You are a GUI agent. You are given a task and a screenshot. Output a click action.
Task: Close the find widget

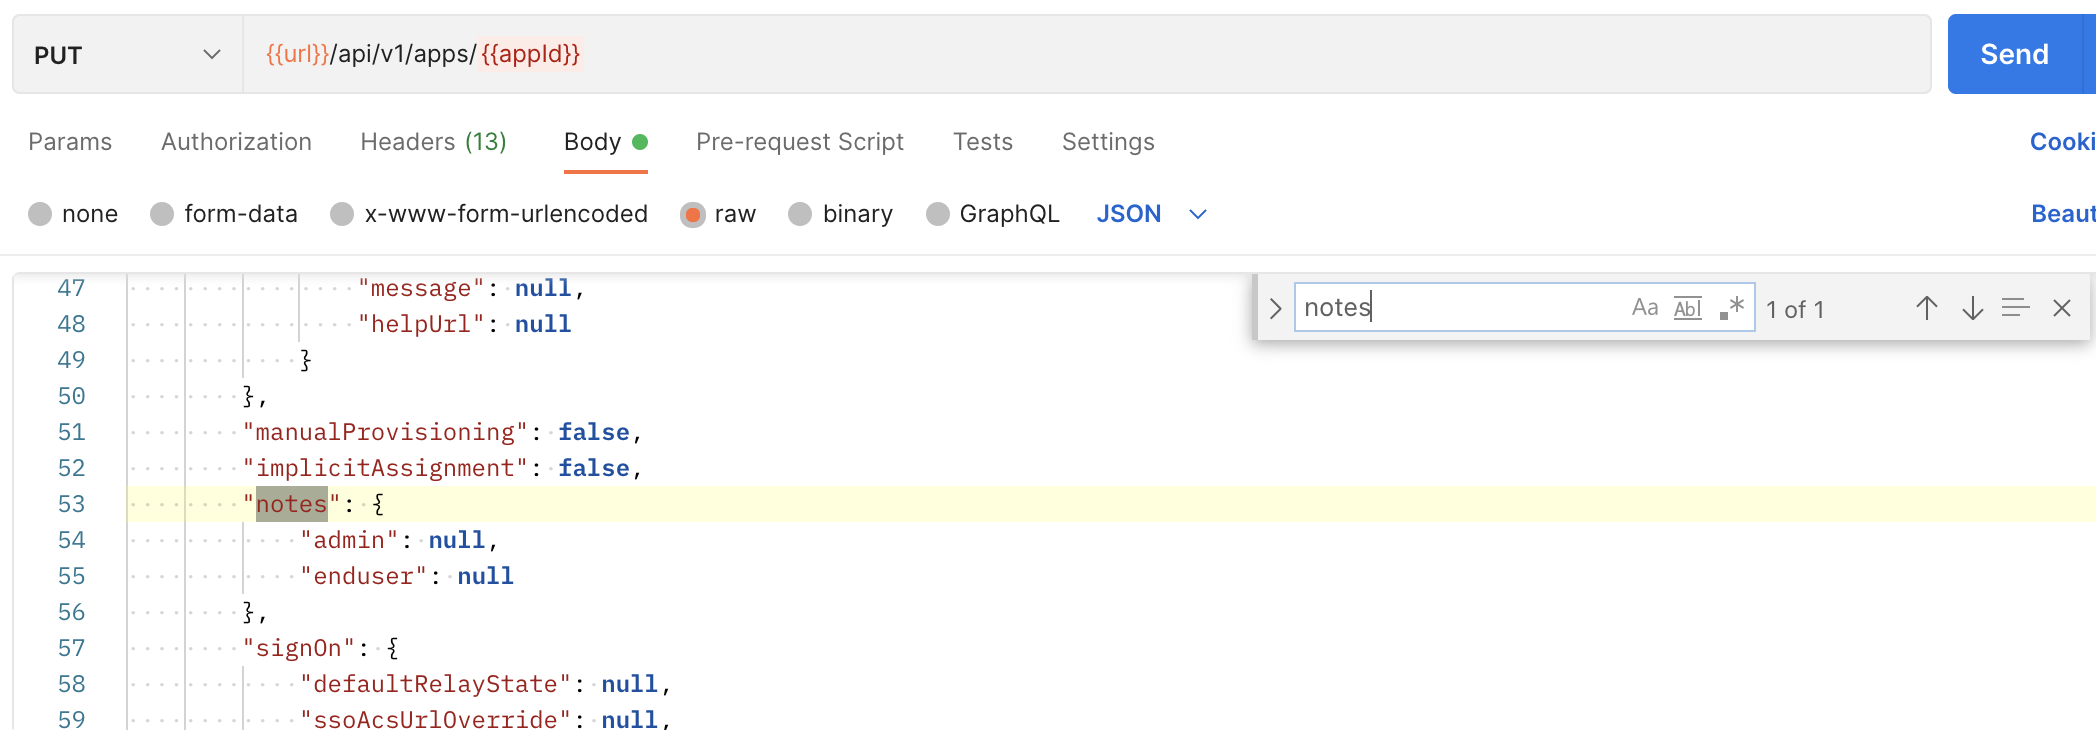point(2062,308)
